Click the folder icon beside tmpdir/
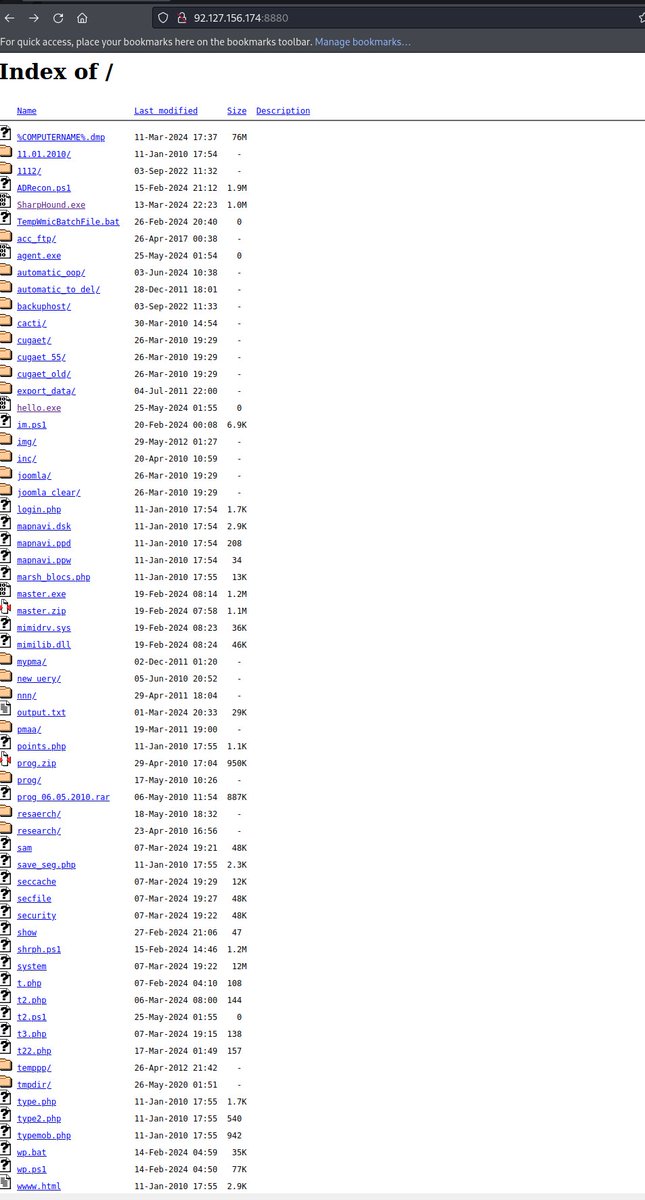This screenshot has width=645, height=1200. pyautogui.click(x=5, y=1084)
